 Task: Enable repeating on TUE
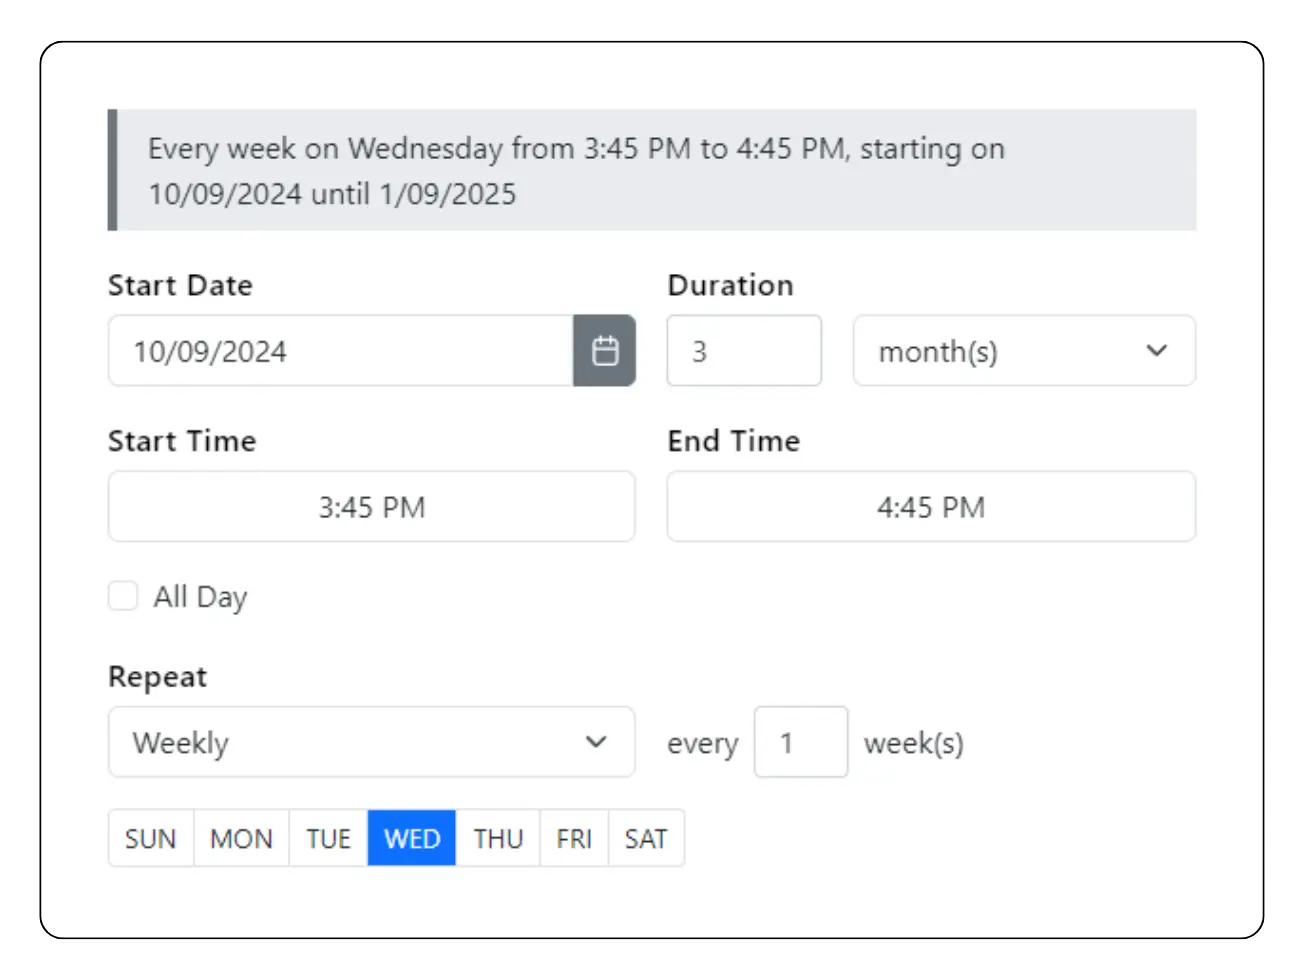click(327, 838)
